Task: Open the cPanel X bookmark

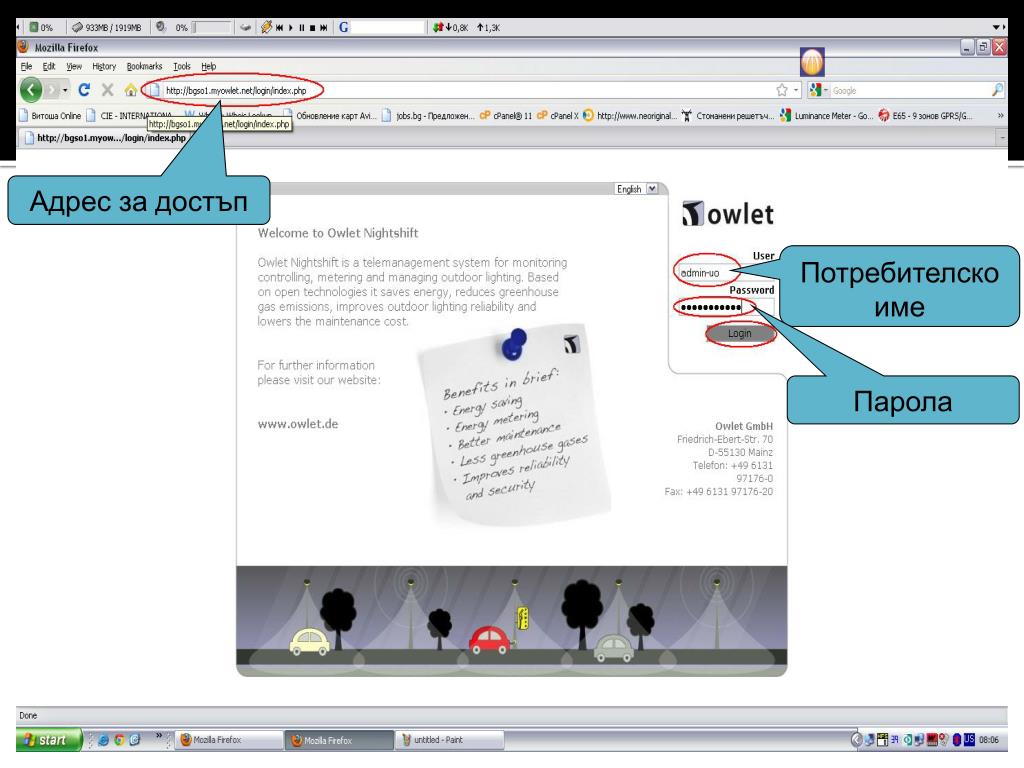Action: coord(557,116)
